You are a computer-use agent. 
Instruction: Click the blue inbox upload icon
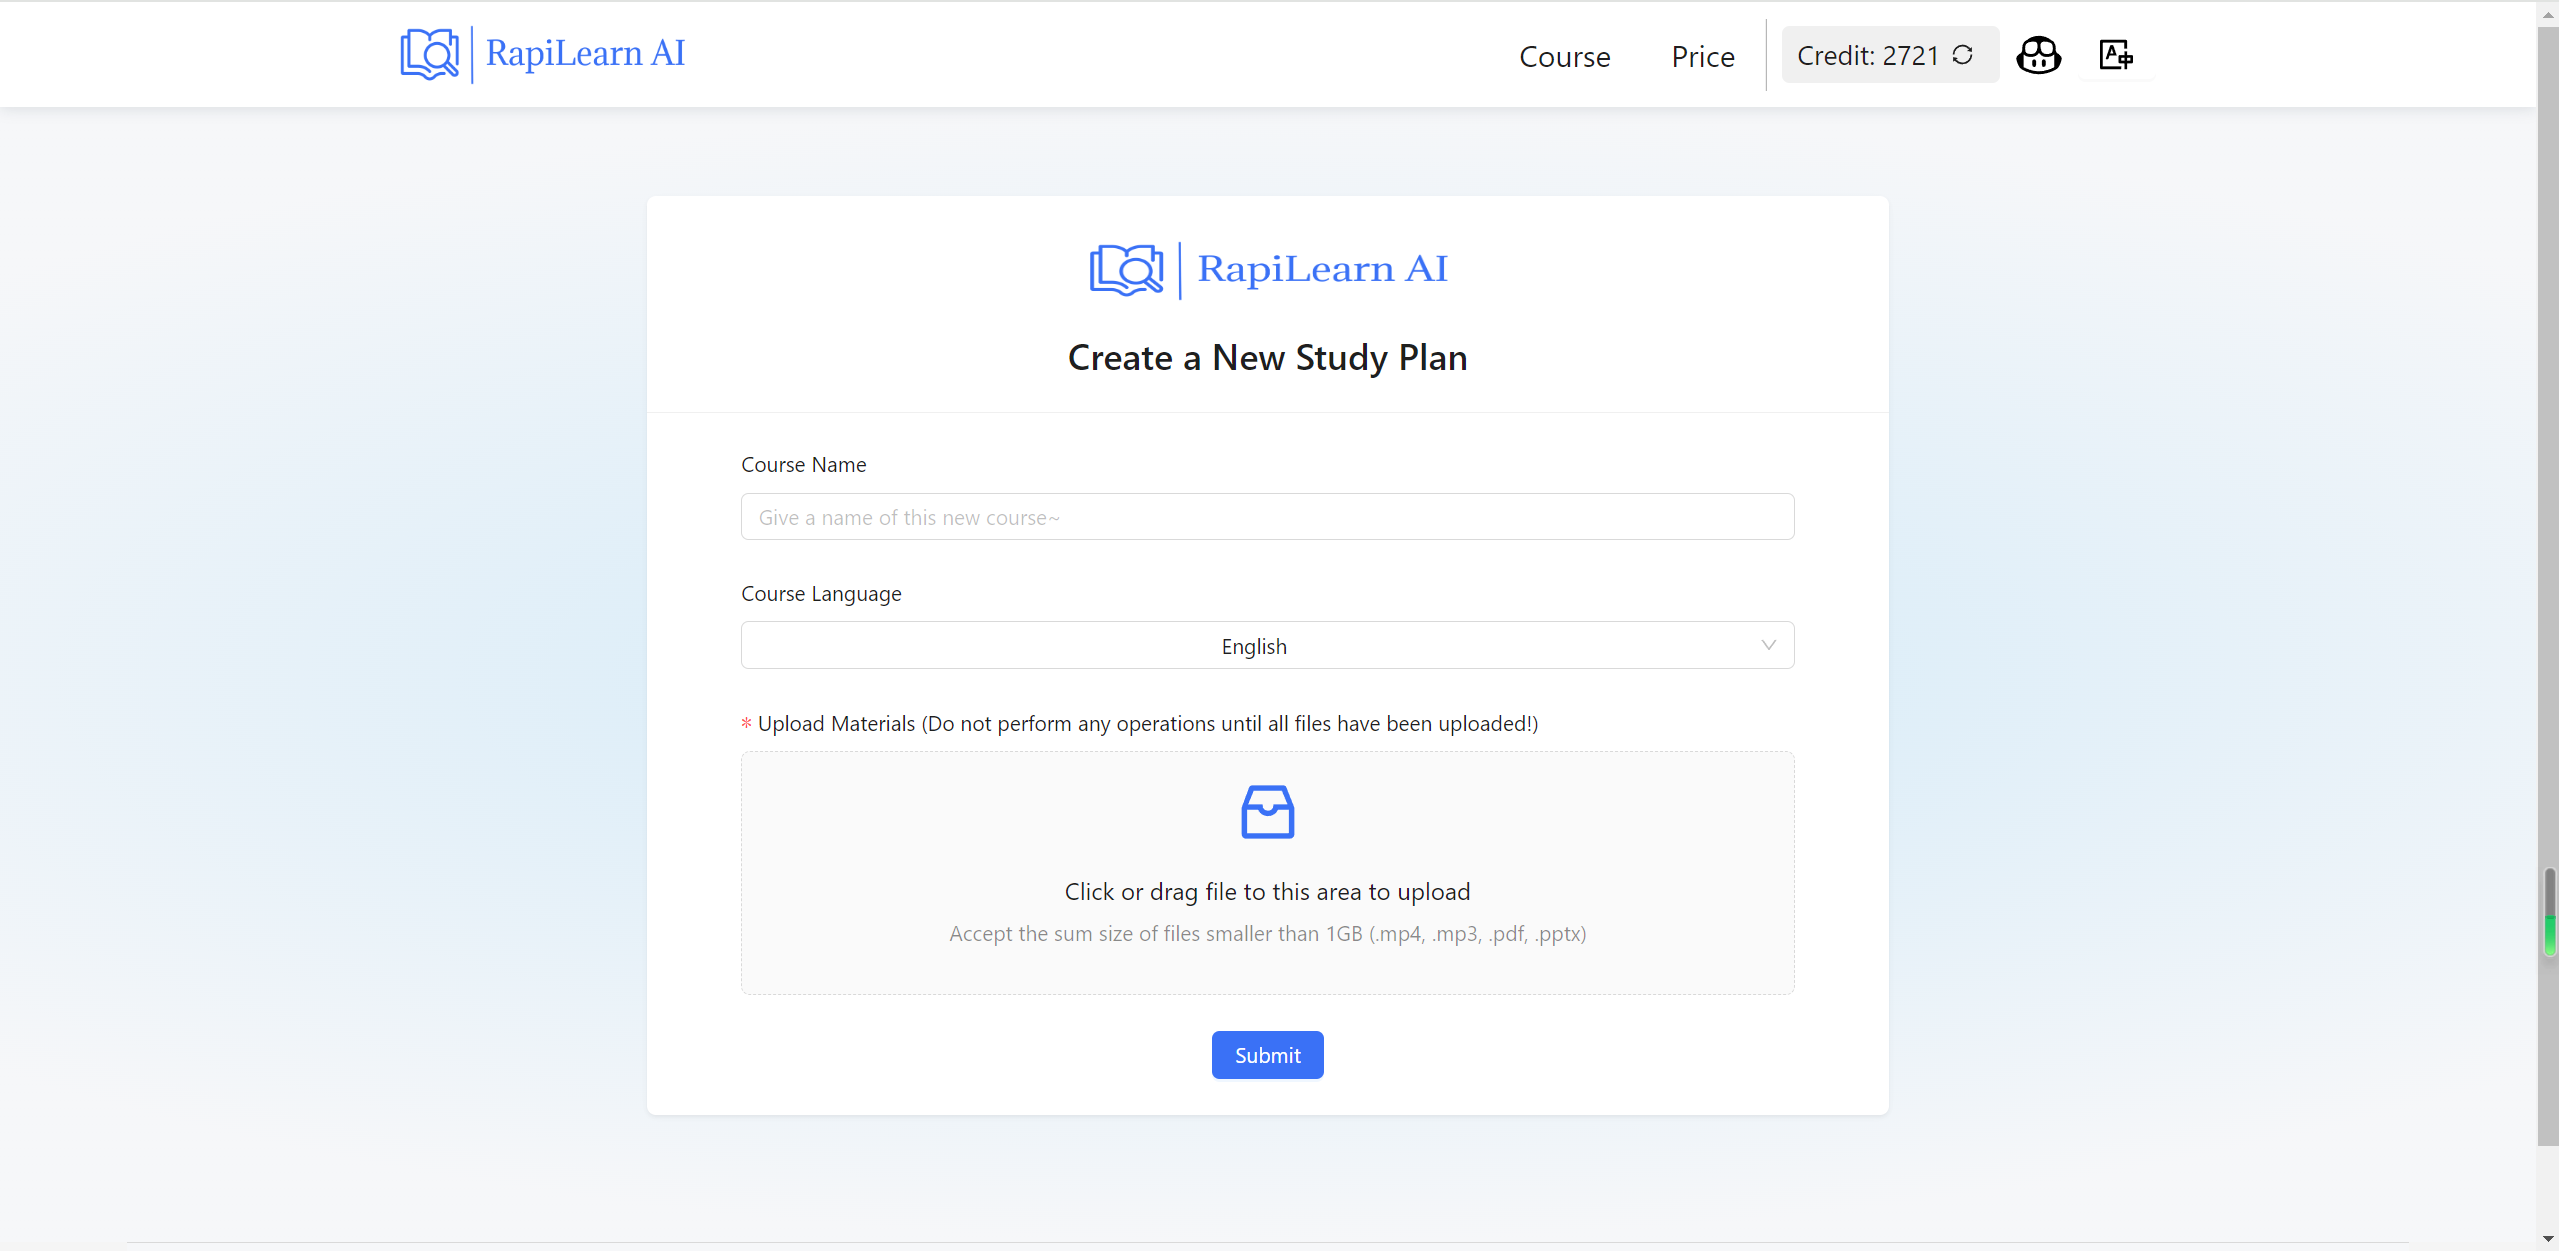(x=1266, y=811)
